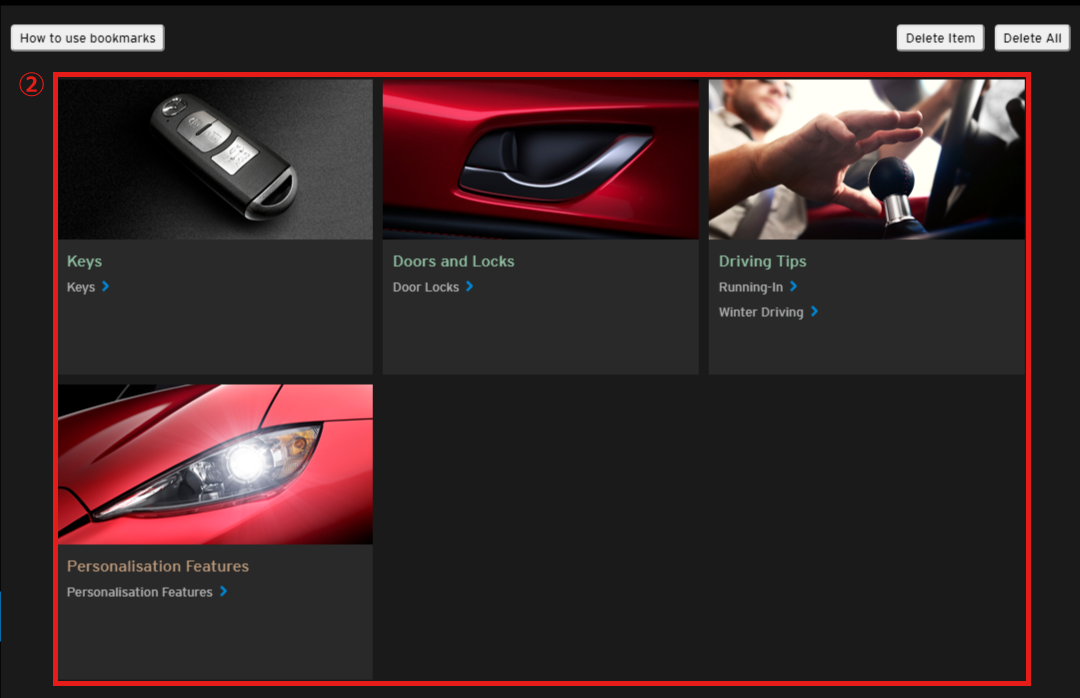This screenshot has width=1080, height=698.
Task: Open the gear shift driving image
Action: coord(866,159)
